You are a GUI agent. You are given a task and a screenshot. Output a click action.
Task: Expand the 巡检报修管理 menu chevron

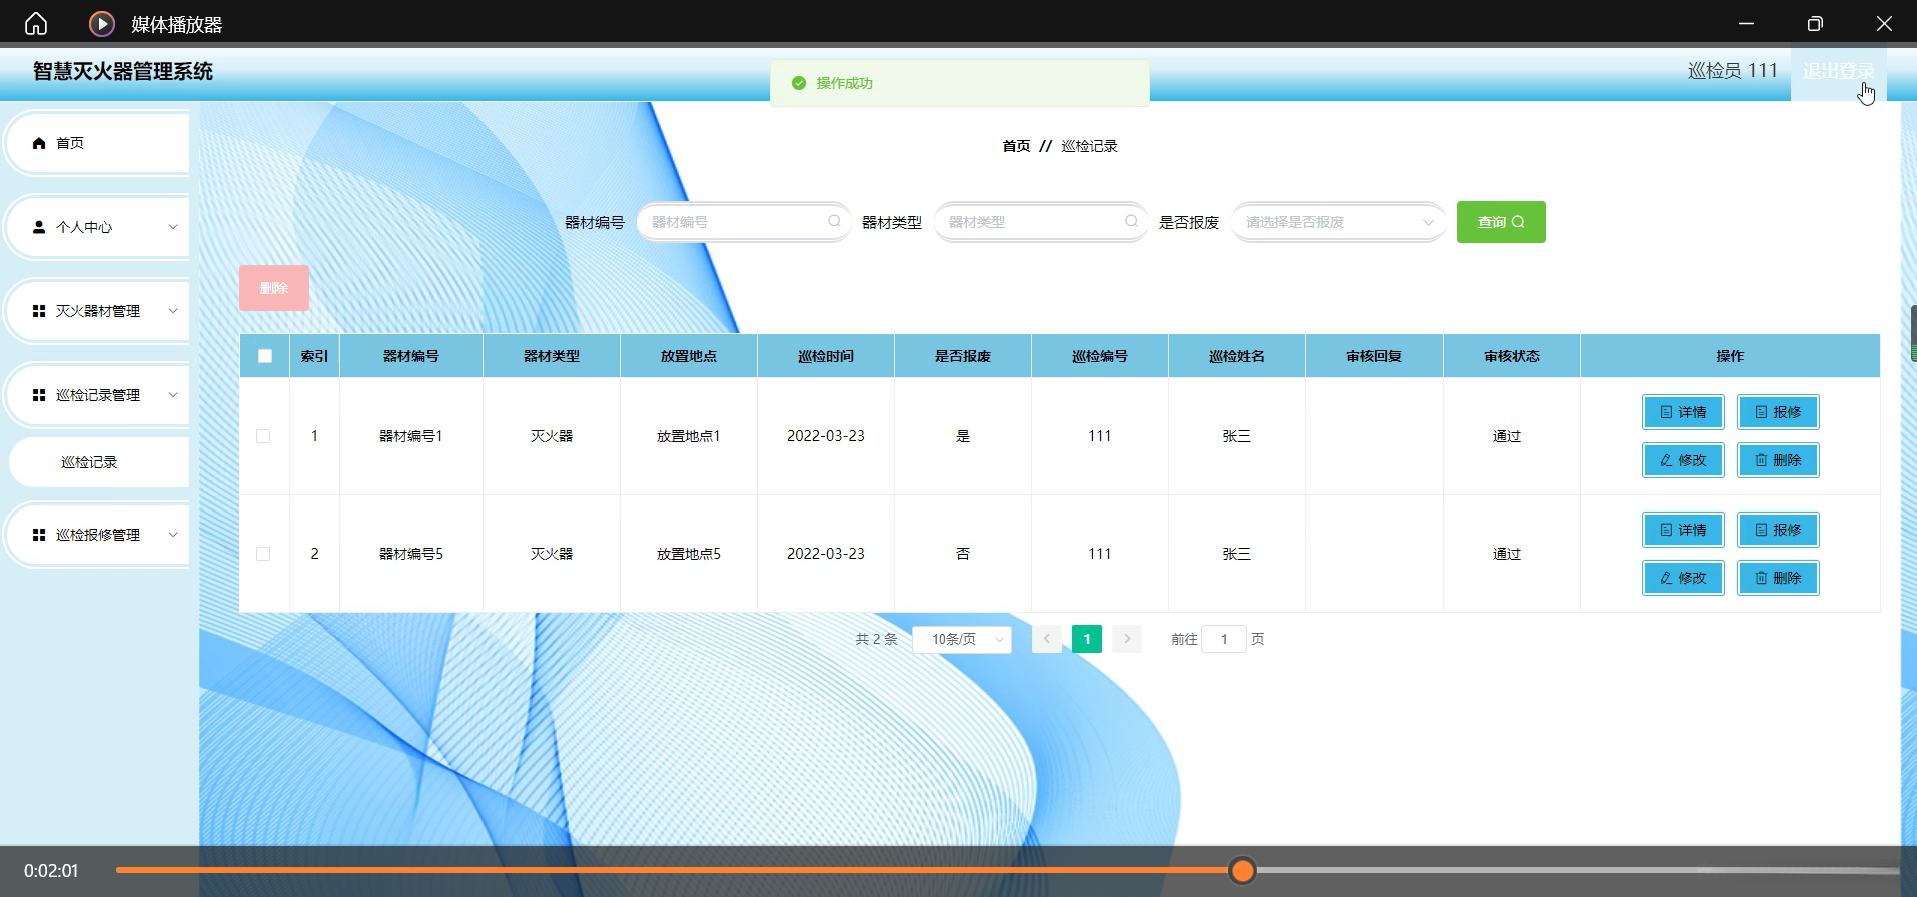tap(173, 535)
